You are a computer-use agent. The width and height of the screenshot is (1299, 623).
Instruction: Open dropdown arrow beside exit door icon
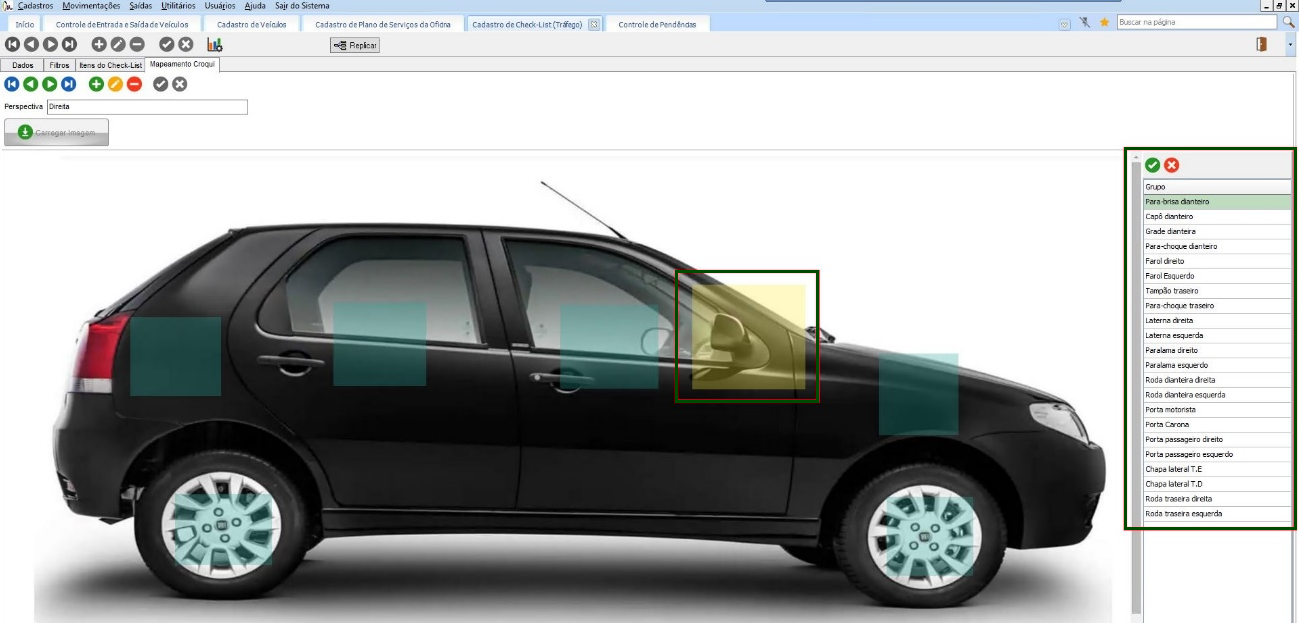[x=1290, y=45]
